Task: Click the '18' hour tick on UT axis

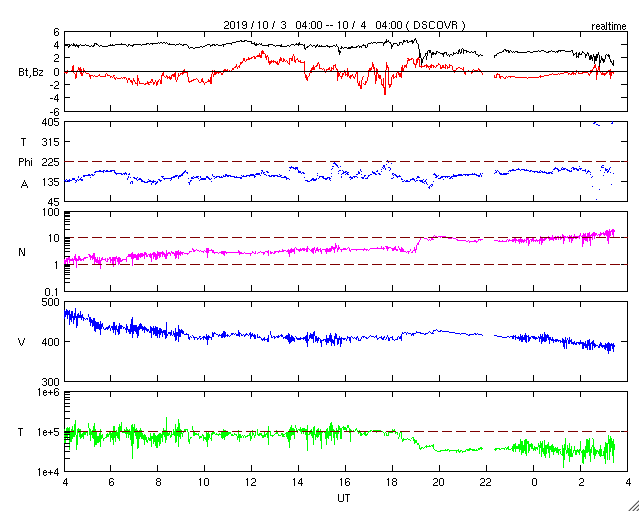Action: point(392,484)
